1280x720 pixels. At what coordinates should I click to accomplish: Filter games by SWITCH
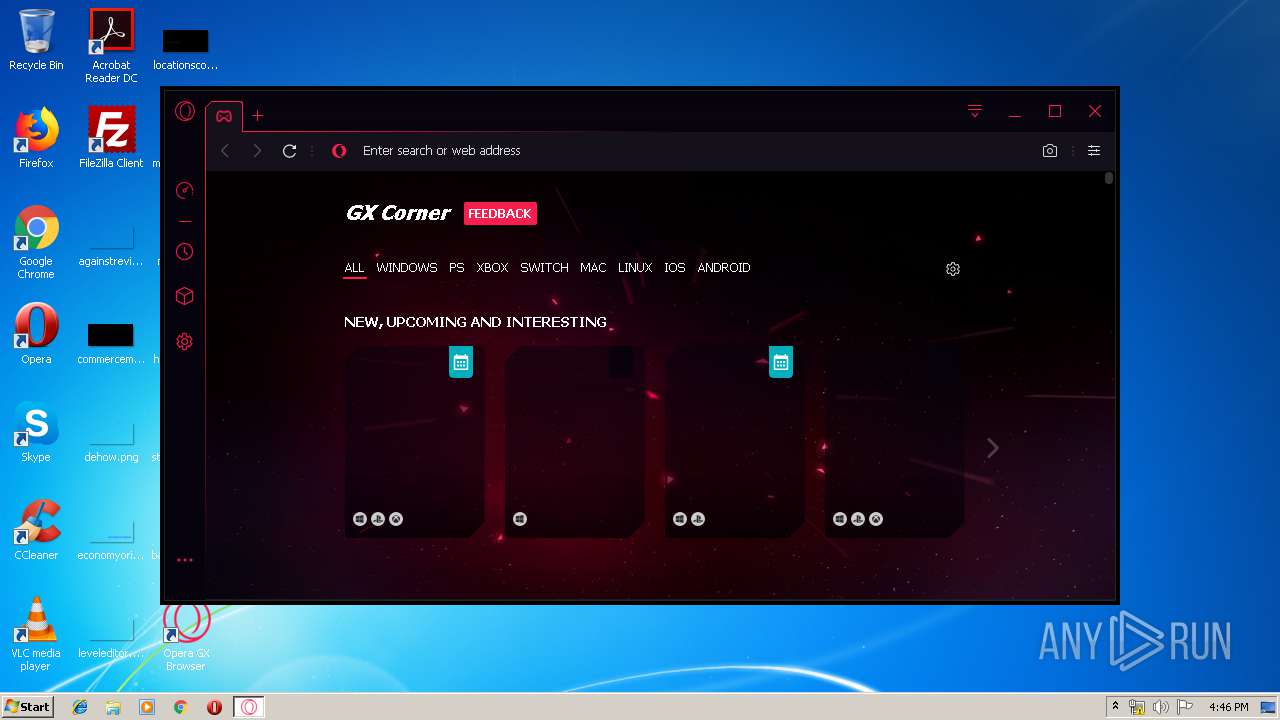tap(544, 268)
